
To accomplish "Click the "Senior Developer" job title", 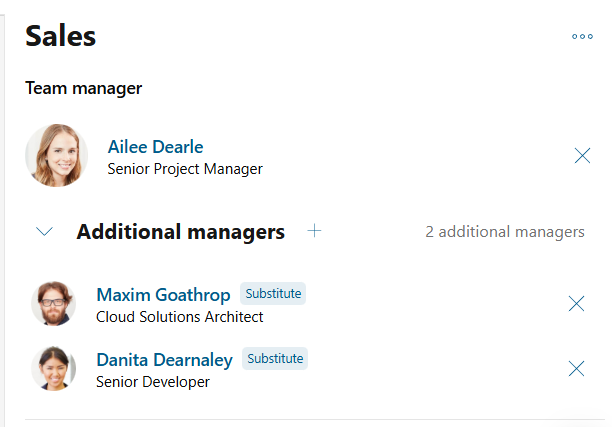I will pos(153,382).
